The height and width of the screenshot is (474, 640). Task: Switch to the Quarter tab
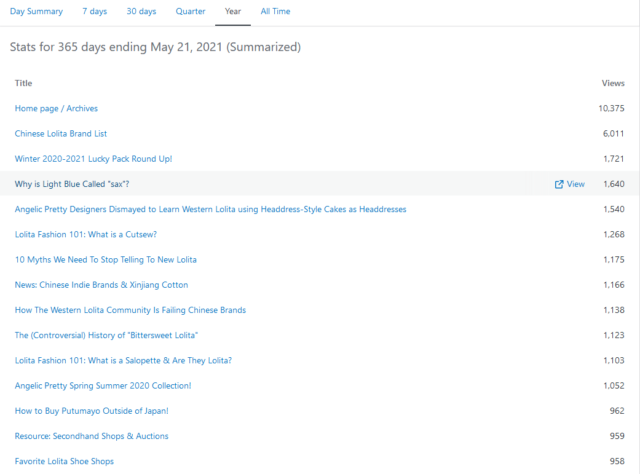[x=190, y=11]
